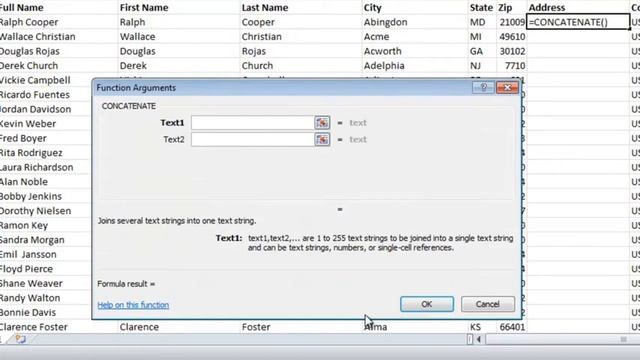The width and height of the screenshot is (640, 360).
Task: Select Rita Rodriguez name cell
Action: (46, 153)
